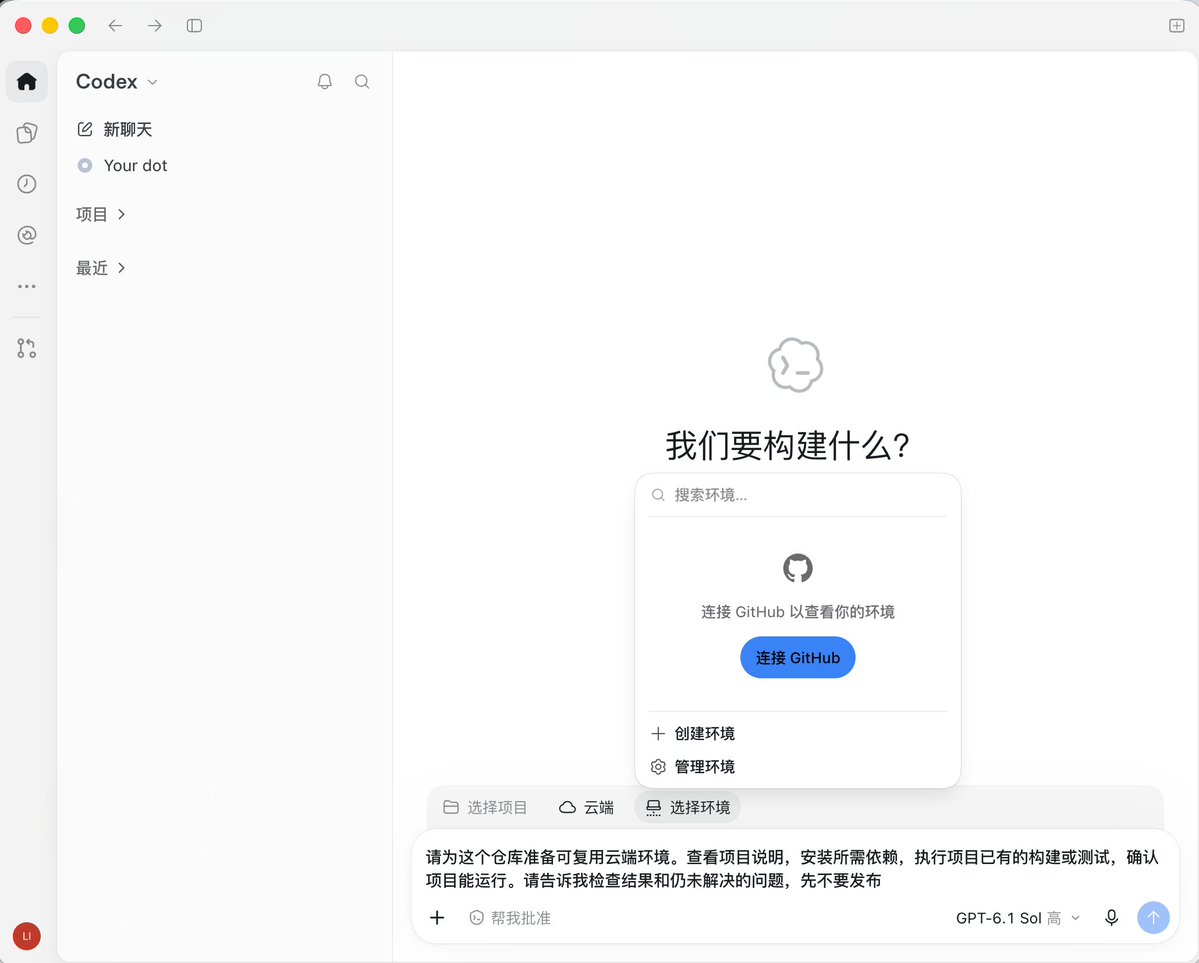The height and width of the screenshot is (963, 1199).
Task: Open search magnifier beside the bell
Action: pyautogui.click(x=362, y=81)
